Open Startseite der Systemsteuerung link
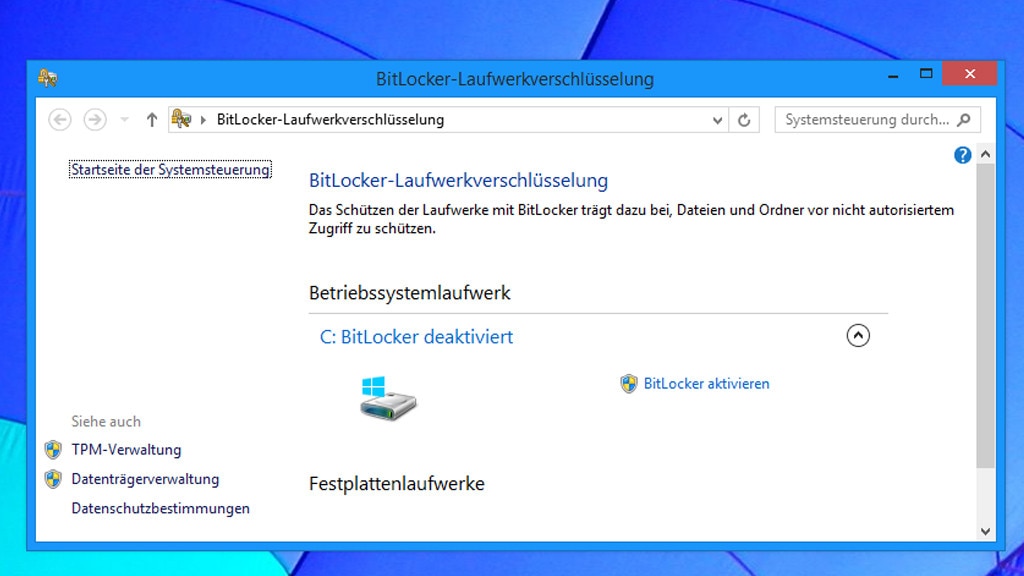1024x576 pixels. point(170,170)
